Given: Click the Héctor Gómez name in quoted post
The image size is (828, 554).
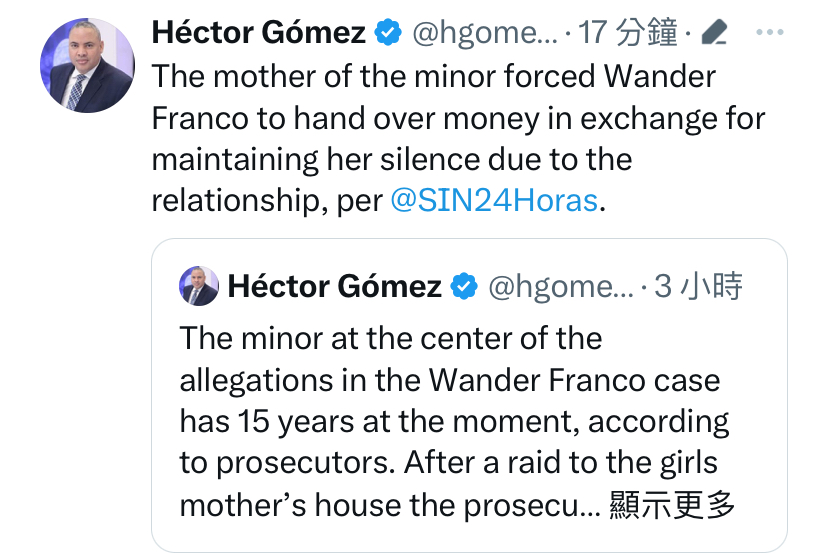Looking at the screenshot, I should (334, 287).
